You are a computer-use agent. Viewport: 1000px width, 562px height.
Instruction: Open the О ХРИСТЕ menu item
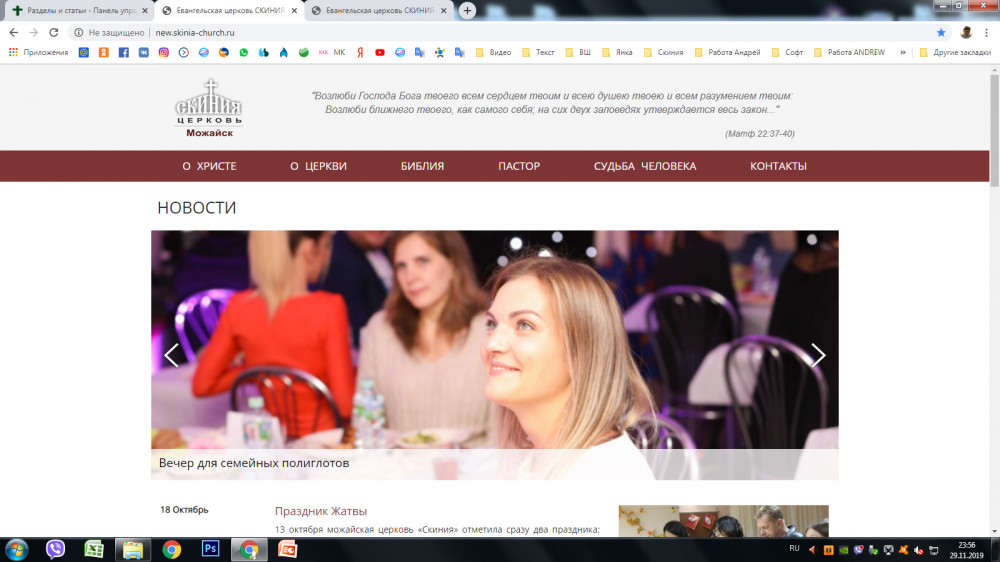pos(209,166)
